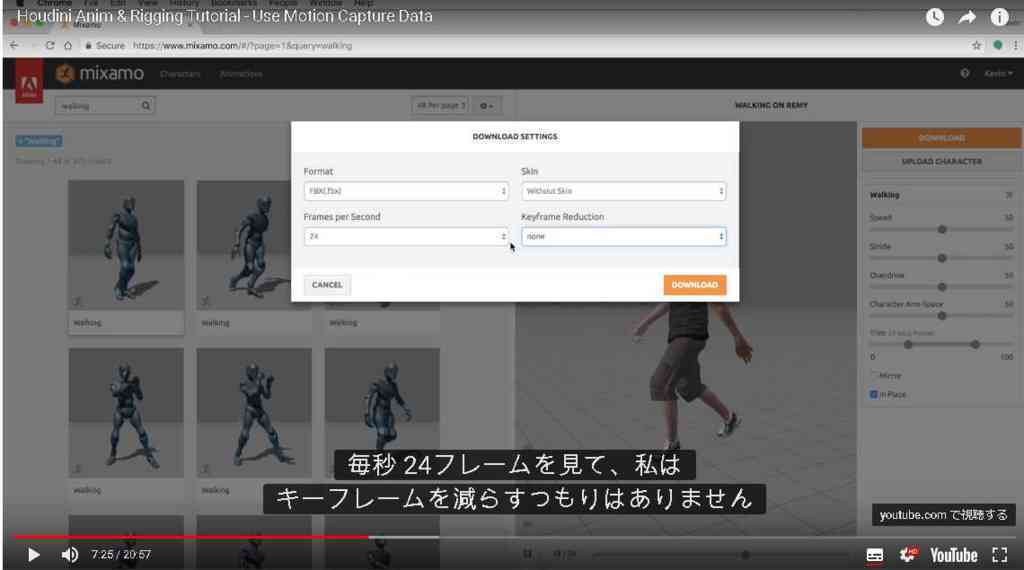Click the mixamo logo
Screen dimensions: 1024x570
click(100, 74)
